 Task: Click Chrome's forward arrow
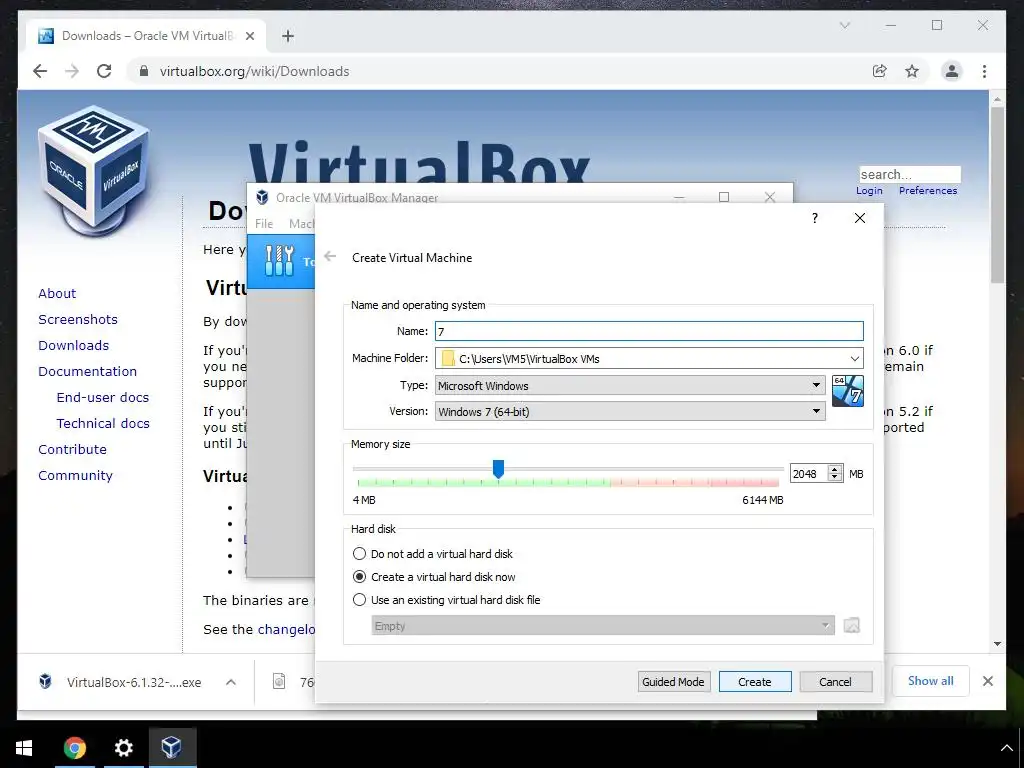72,71
